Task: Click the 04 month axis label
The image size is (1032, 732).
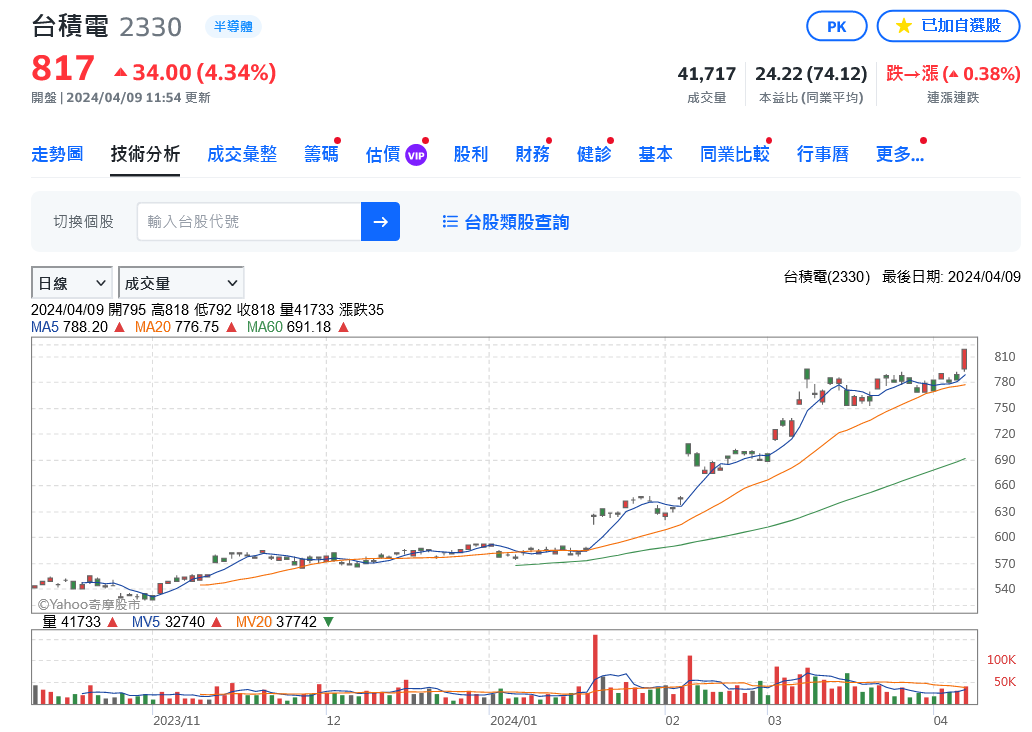Action: click(940, 721)
